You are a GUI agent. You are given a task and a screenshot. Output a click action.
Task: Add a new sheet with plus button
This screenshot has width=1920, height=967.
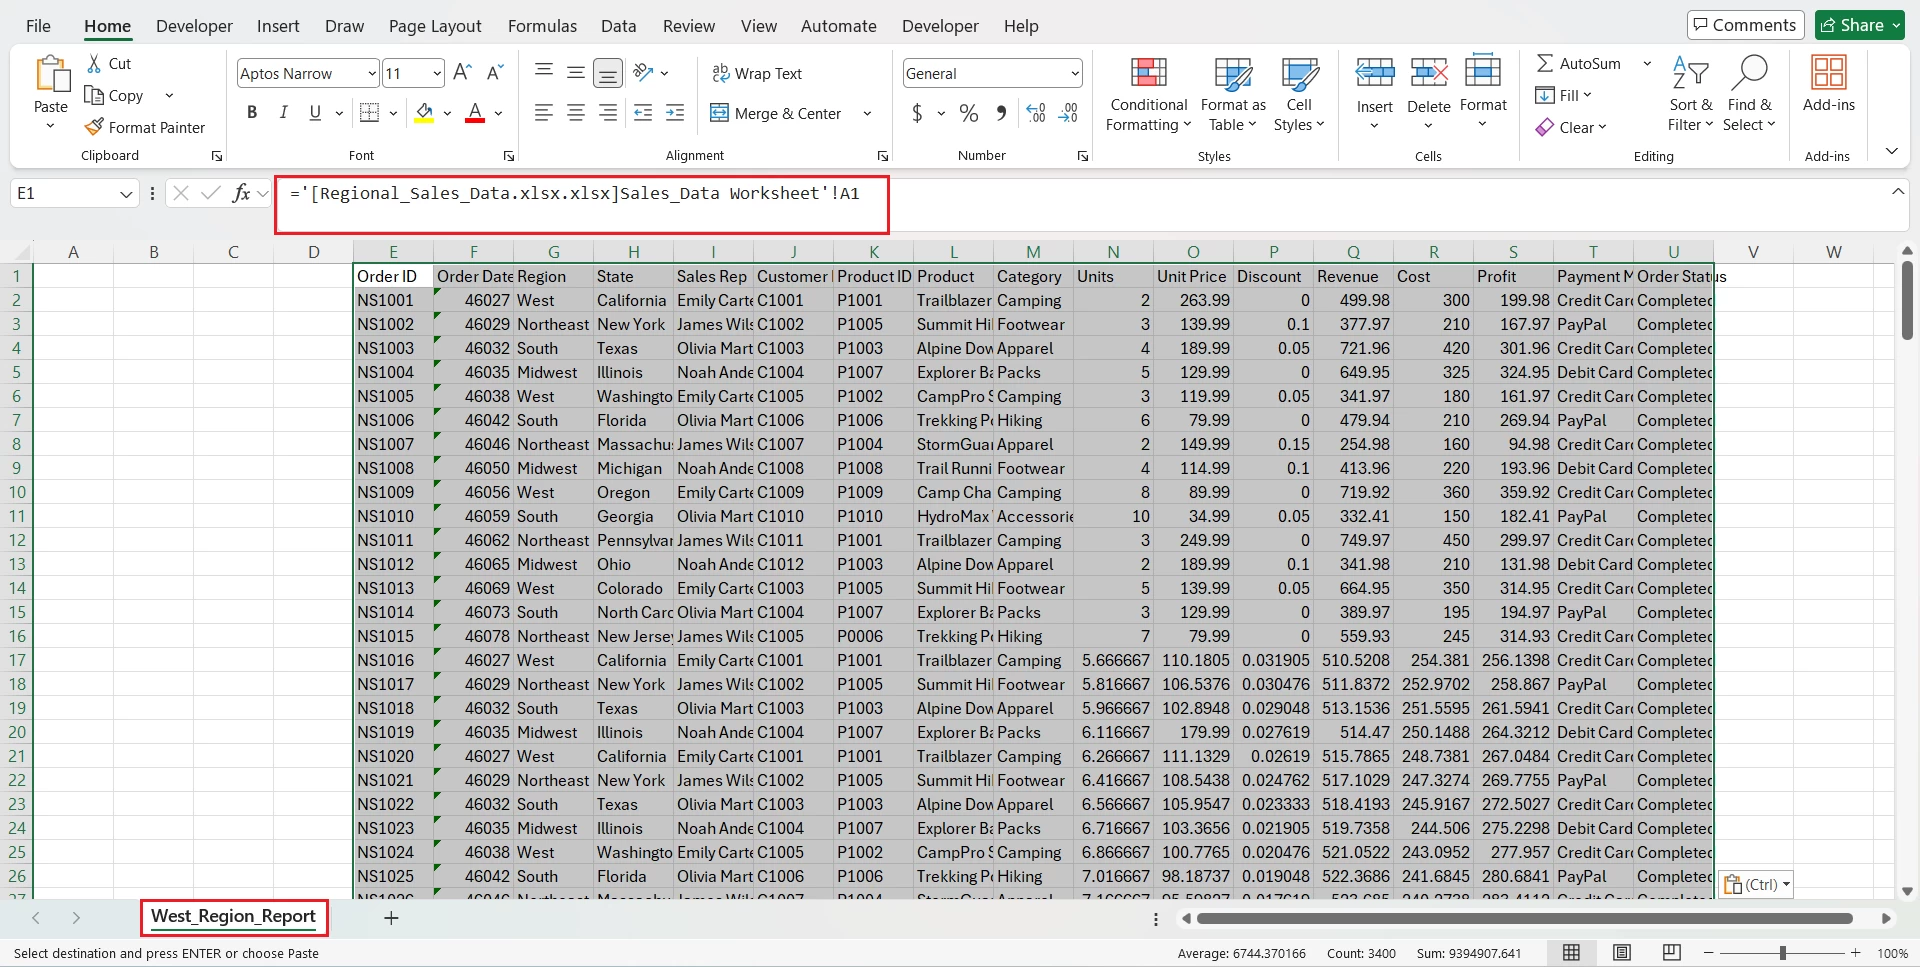pos(391,917)
